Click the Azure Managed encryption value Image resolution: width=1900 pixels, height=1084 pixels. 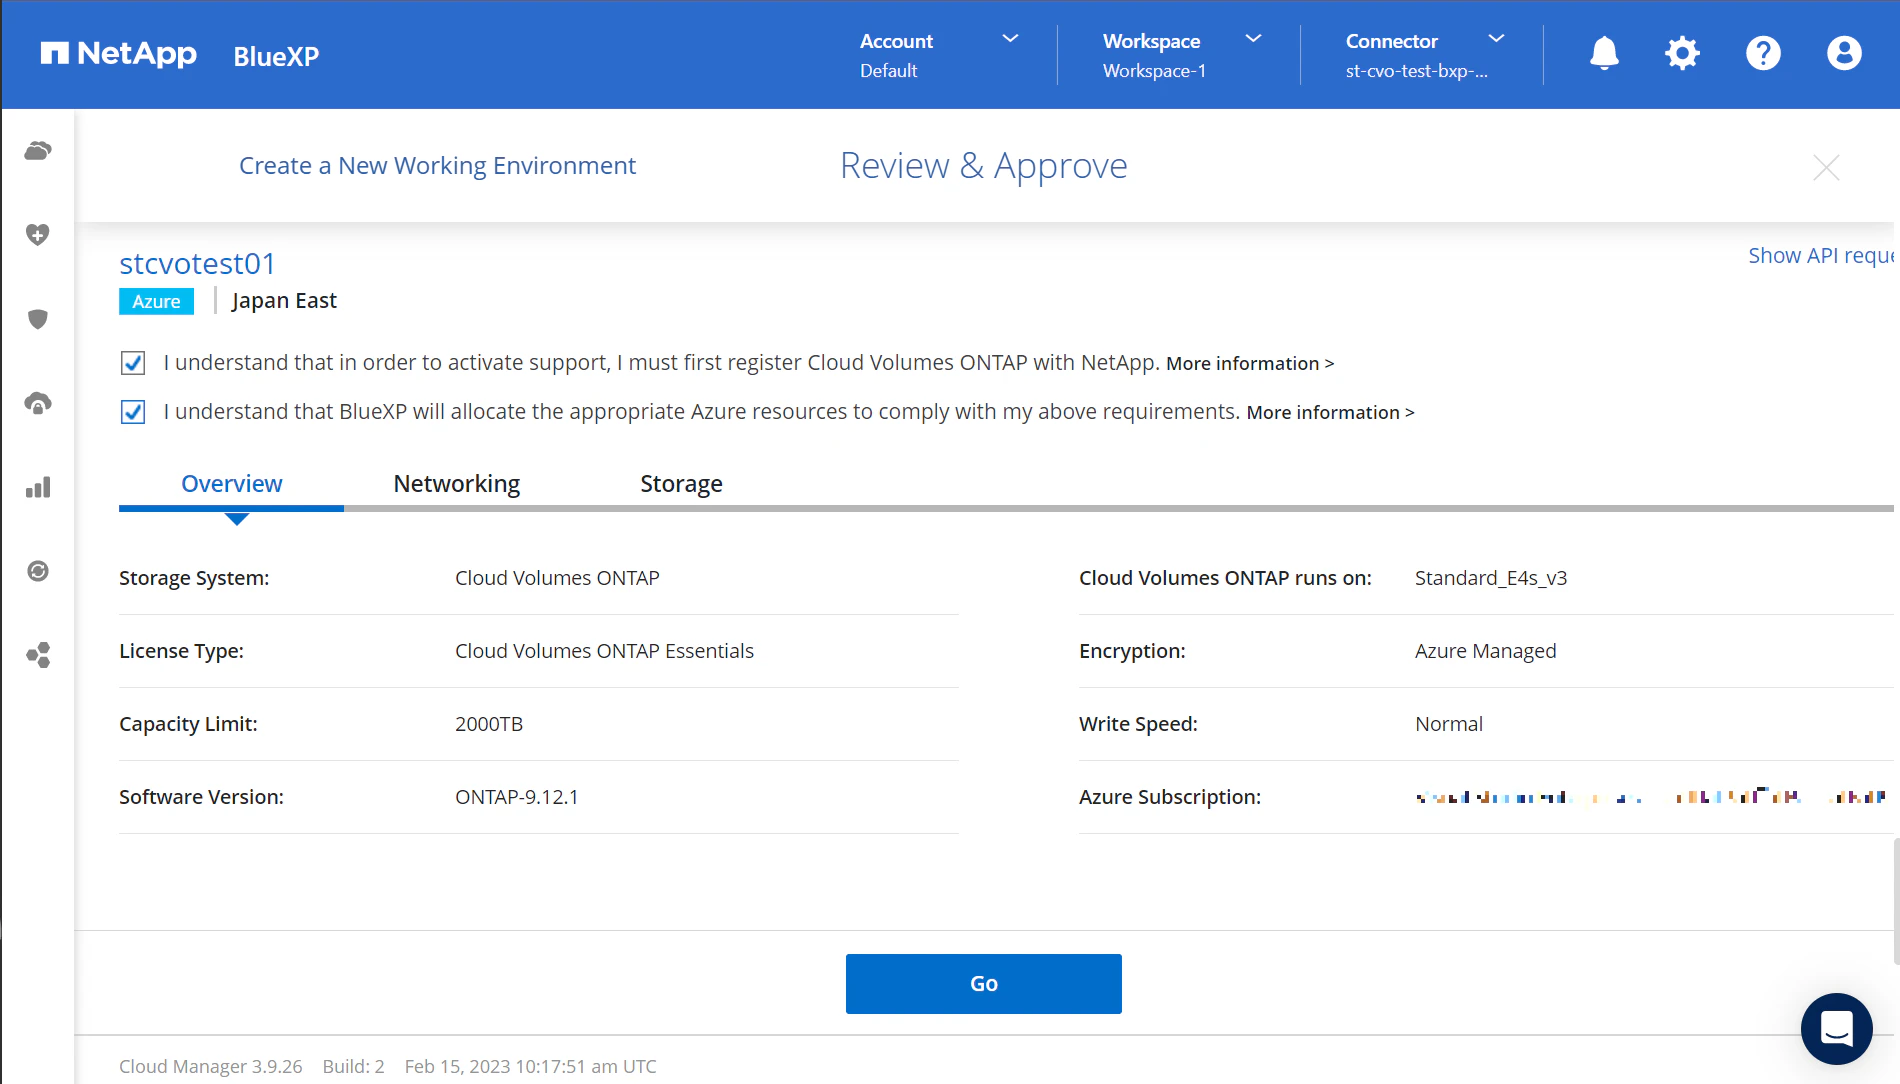coord(1486,651)
